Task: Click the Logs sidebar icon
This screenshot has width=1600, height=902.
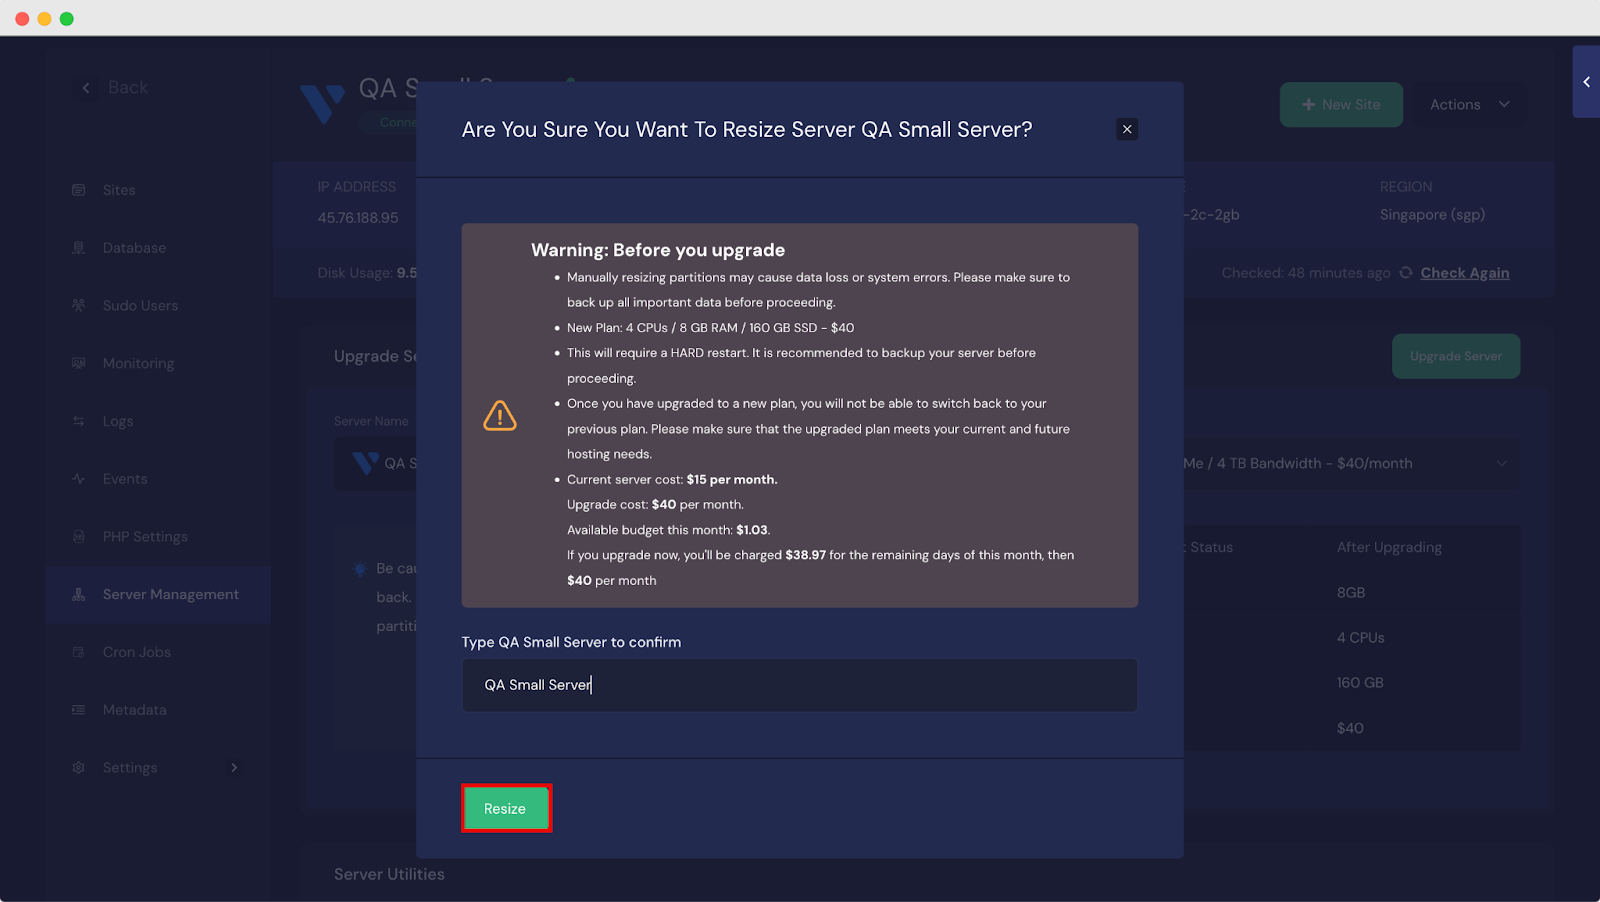Action: pyautogui.click(x=79, y=422)
